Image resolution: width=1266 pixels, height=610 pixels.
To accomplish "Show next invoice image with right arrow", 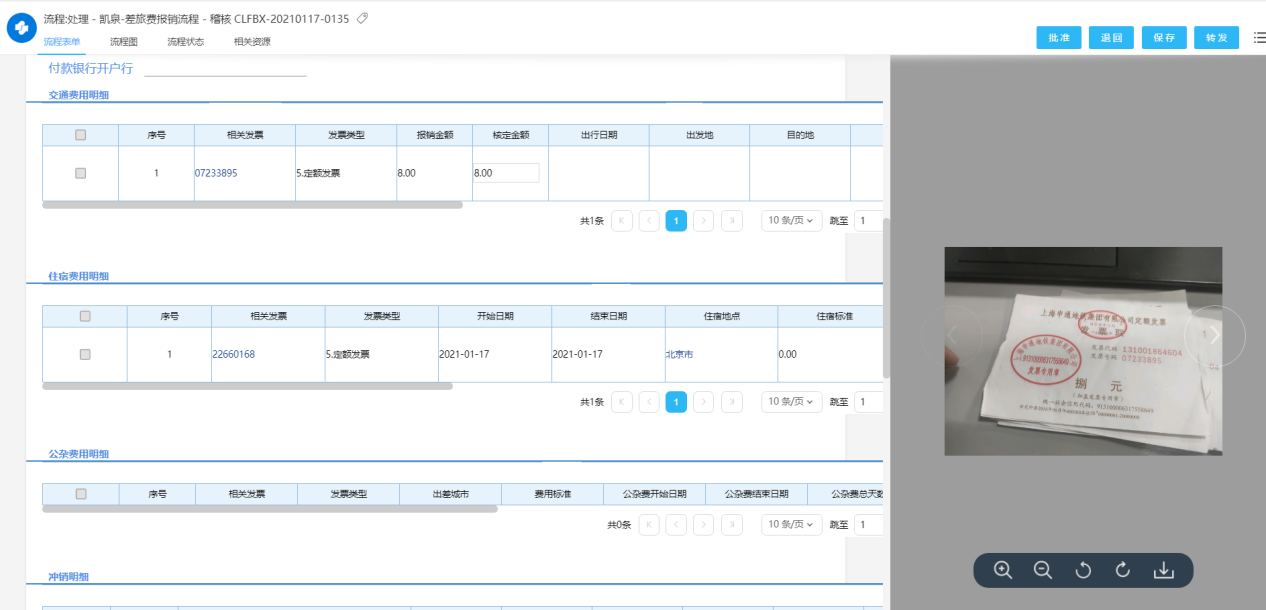I will coord(1214,336).
